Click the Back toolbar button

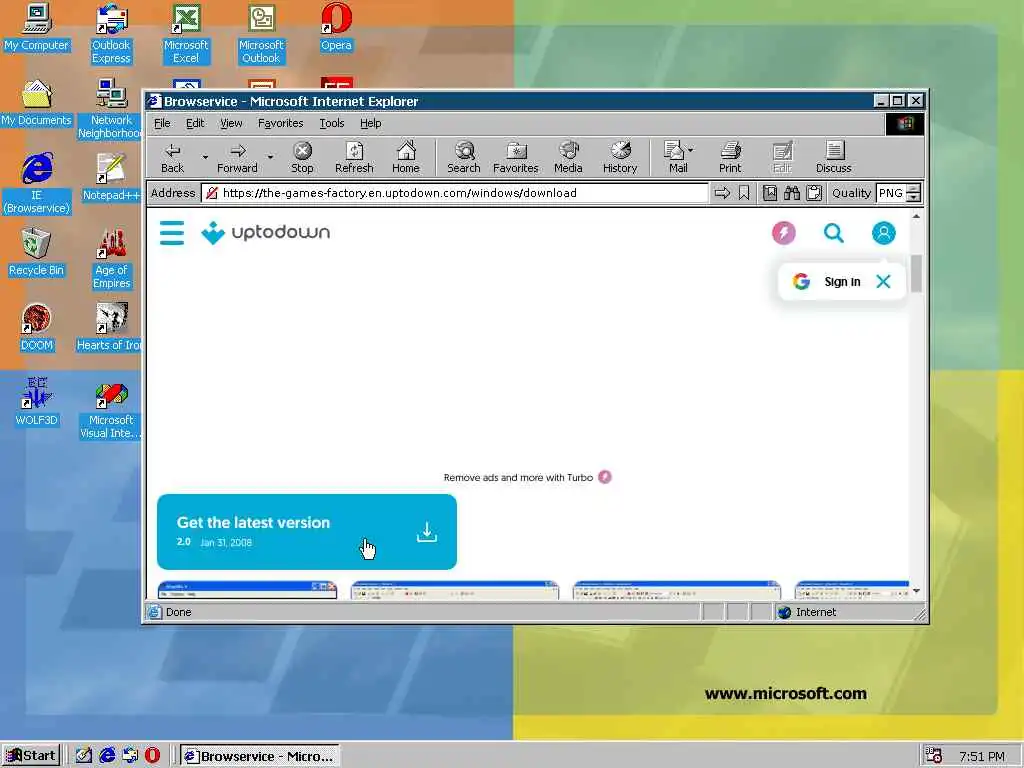[172, 157]
